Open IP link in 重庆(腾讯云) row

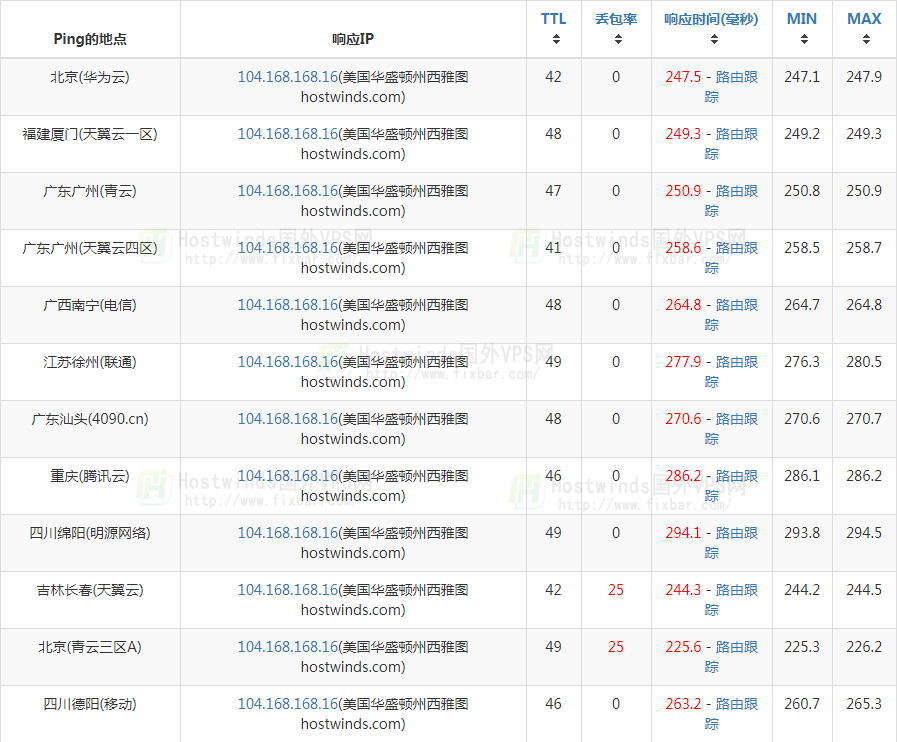tap(288, 476)
